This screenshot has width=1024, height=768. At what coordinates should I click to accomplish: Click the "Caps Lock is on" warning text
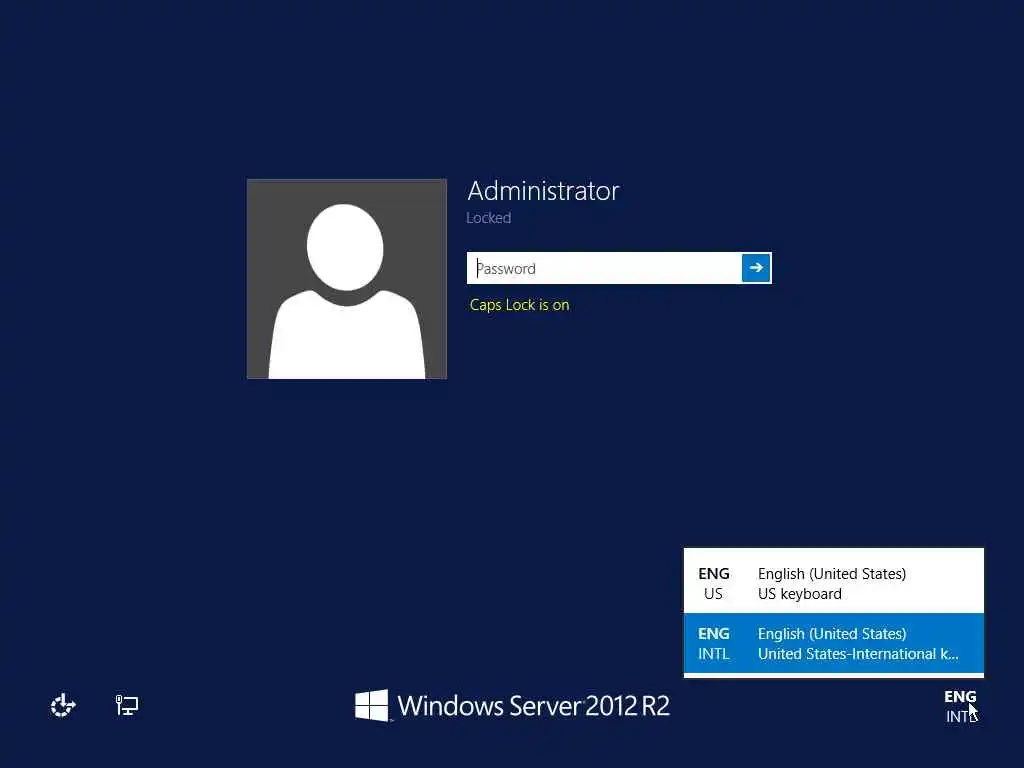[x=519, y=305]
